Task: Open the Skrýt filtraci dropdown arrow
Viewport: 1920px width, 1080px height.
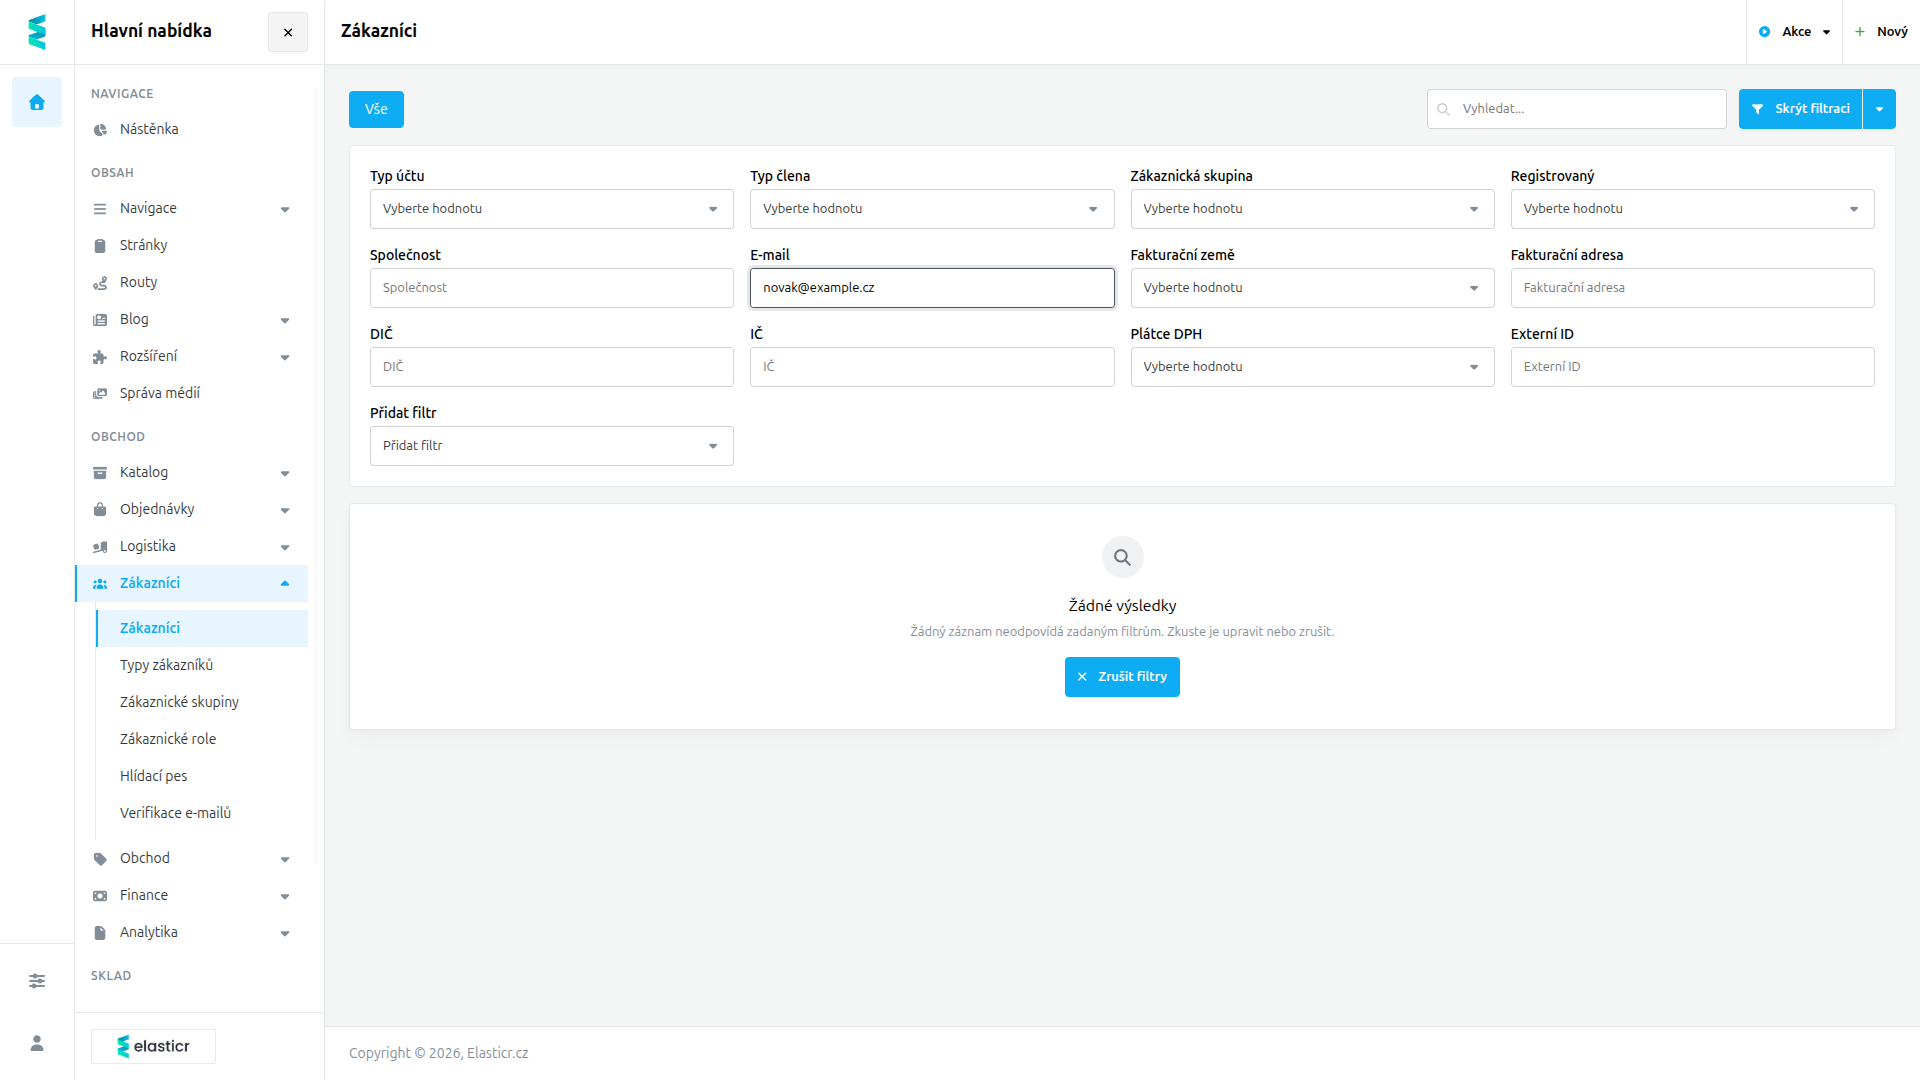Action: pos(1879,109)
